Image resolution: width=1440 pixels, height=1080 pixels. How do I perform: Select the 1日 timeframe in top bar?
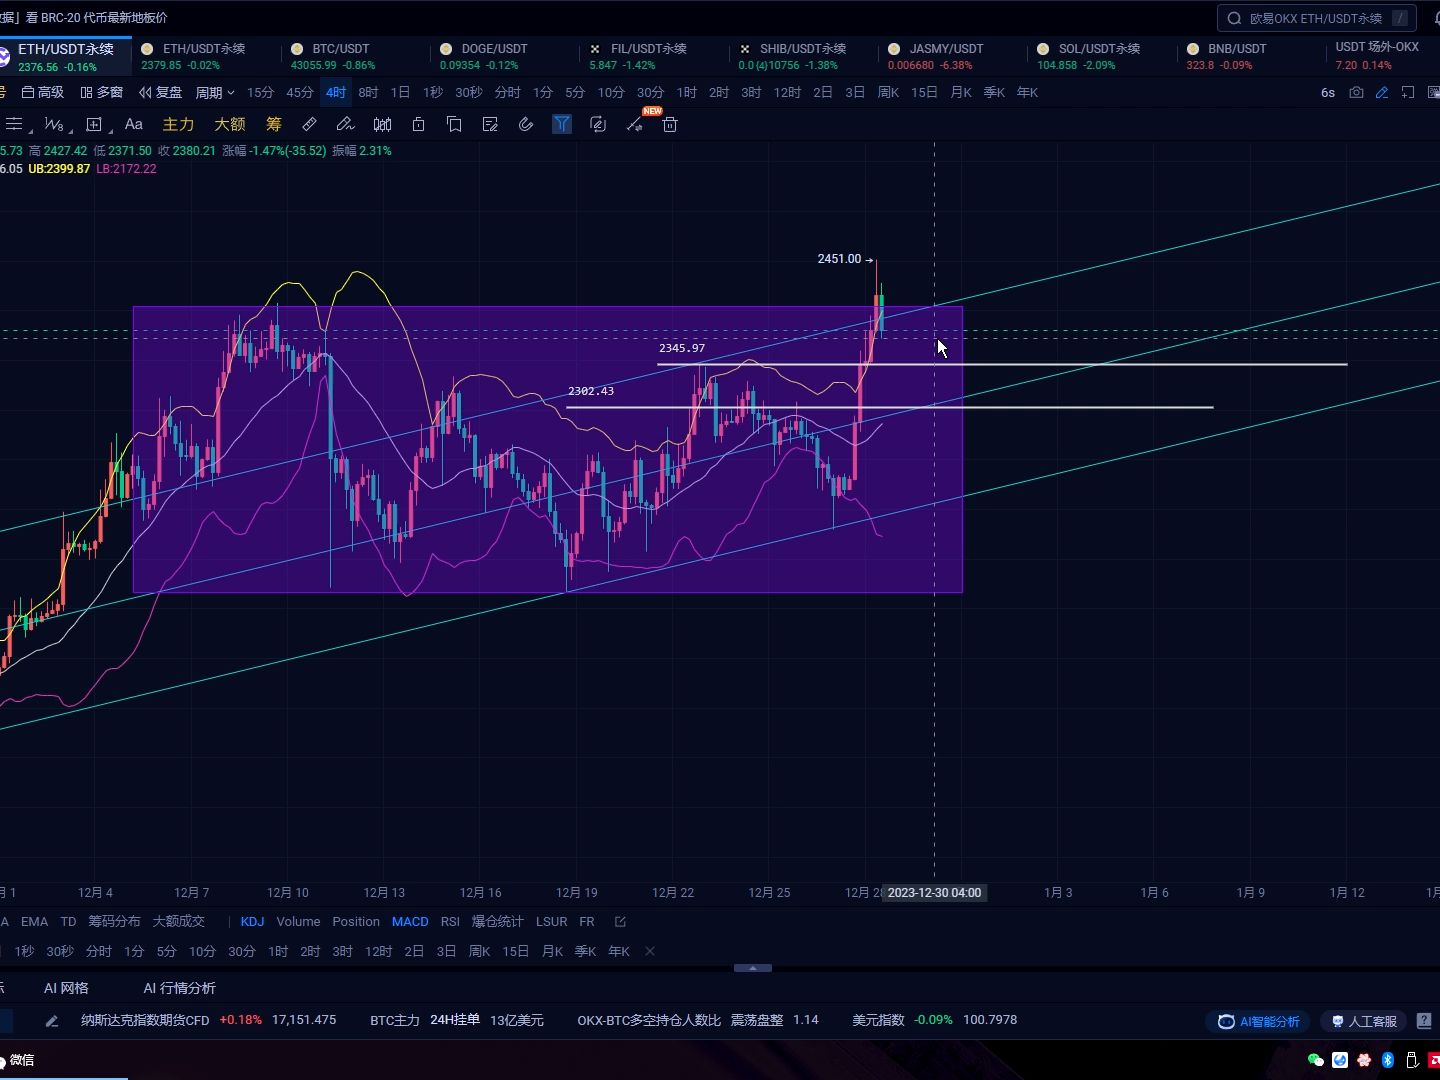coord(400,92)
